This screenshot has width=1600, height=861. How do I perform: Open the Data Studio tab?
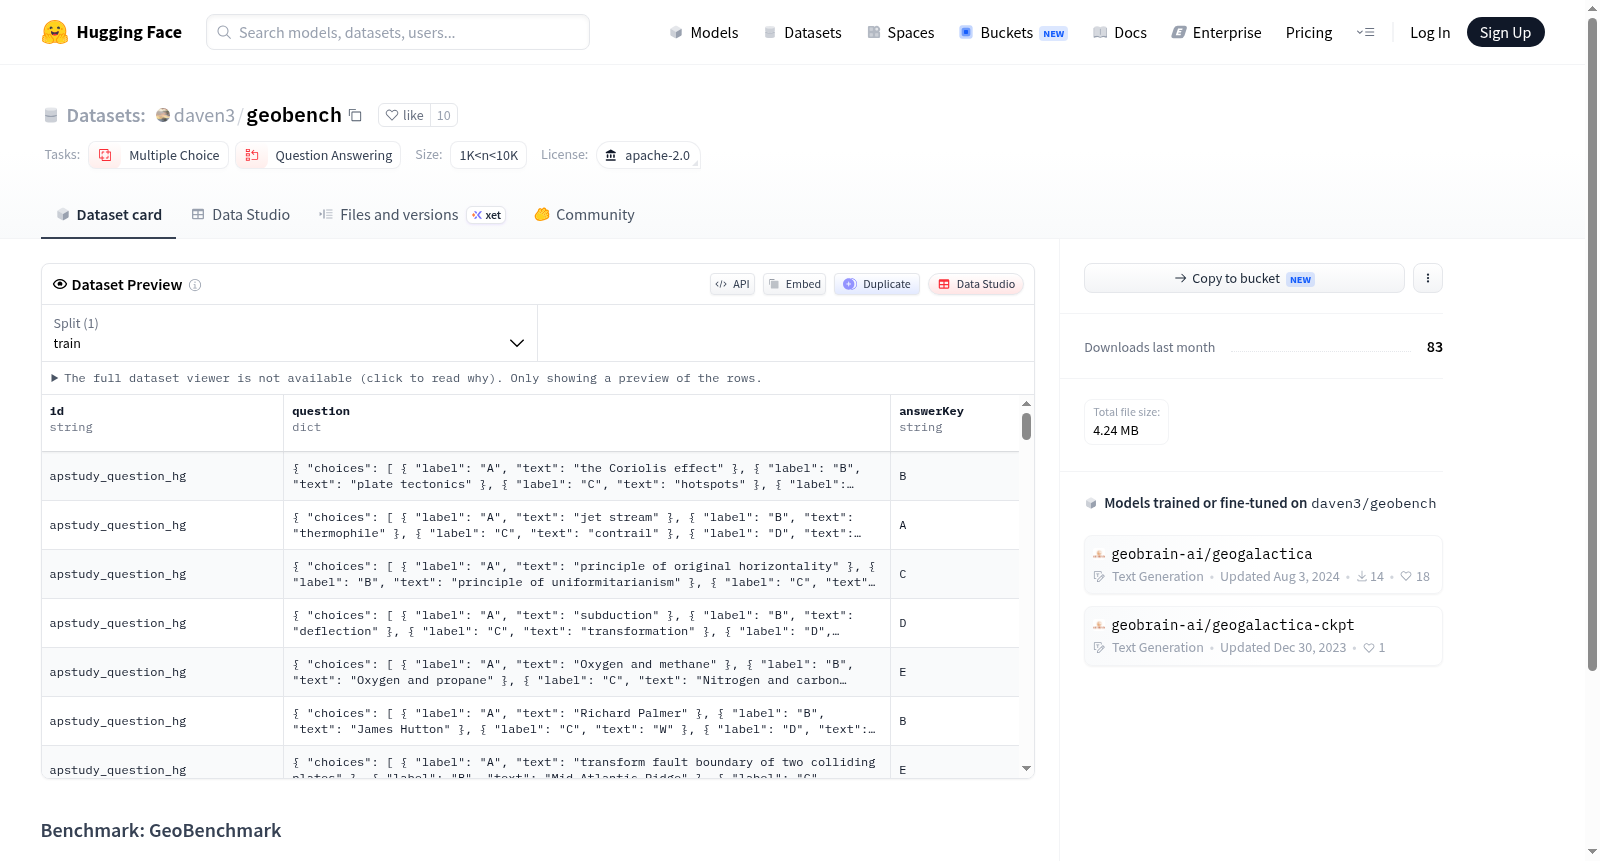pyautogui.click(x=241, y=215)
